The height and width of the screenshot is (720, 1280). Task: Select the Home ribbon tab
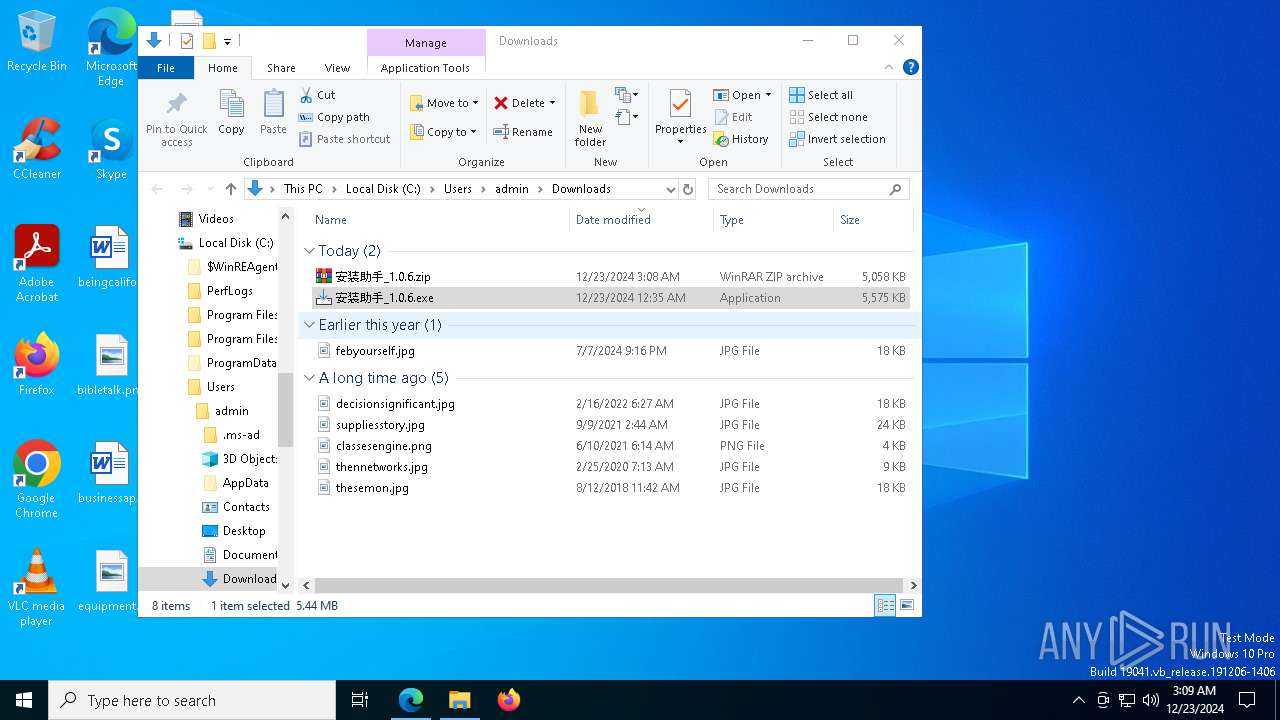point(222,68)
